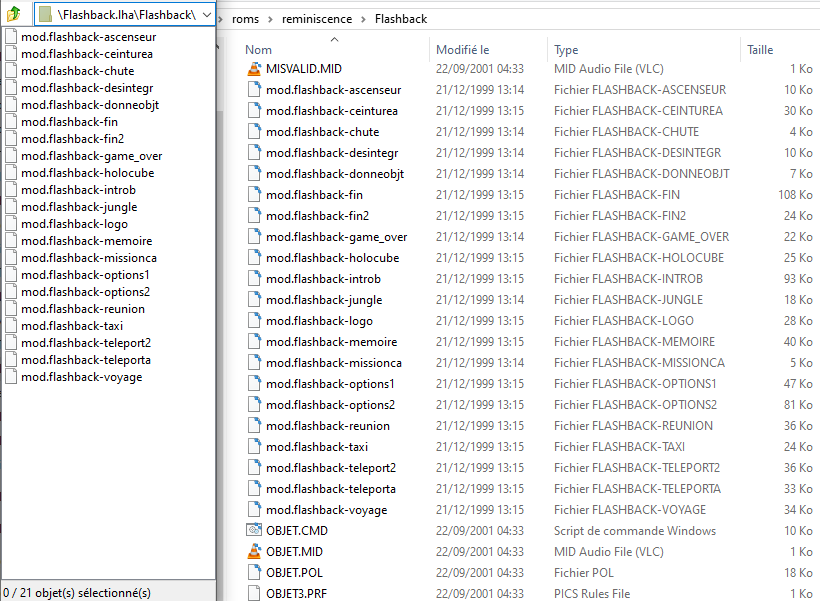Select mod.flashback-reunion file name in Explorer

click(x=328, y=426)
